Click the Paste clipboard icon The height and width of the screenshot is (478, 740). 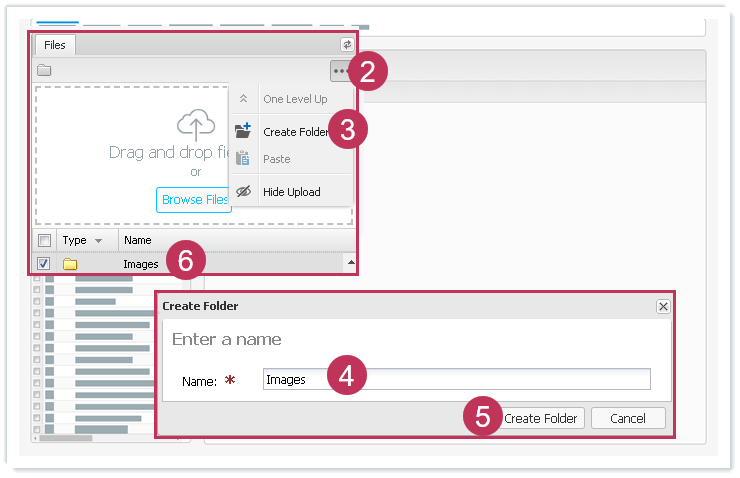tap(243, 159)
